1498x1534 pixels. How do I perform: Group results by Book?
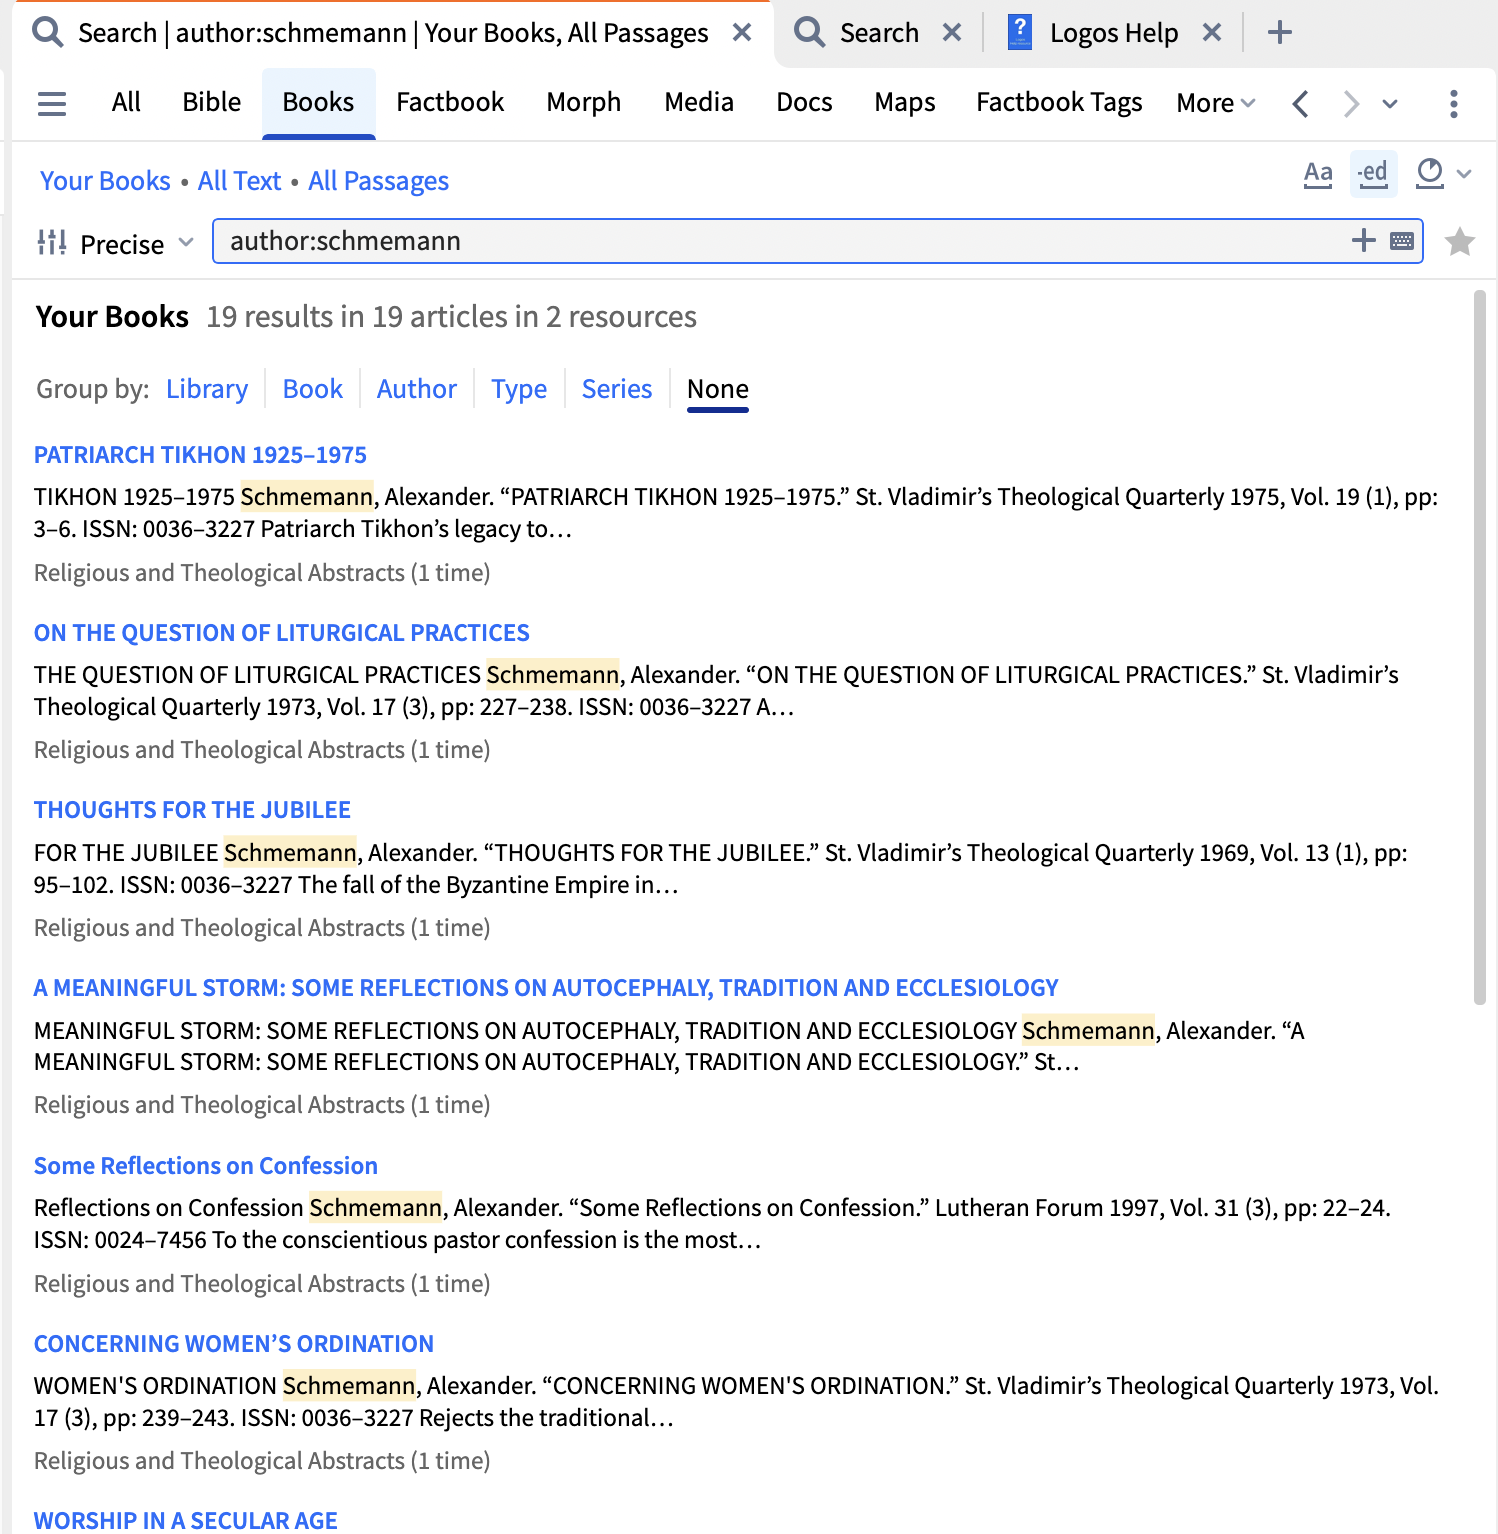(x=313, y=389)
